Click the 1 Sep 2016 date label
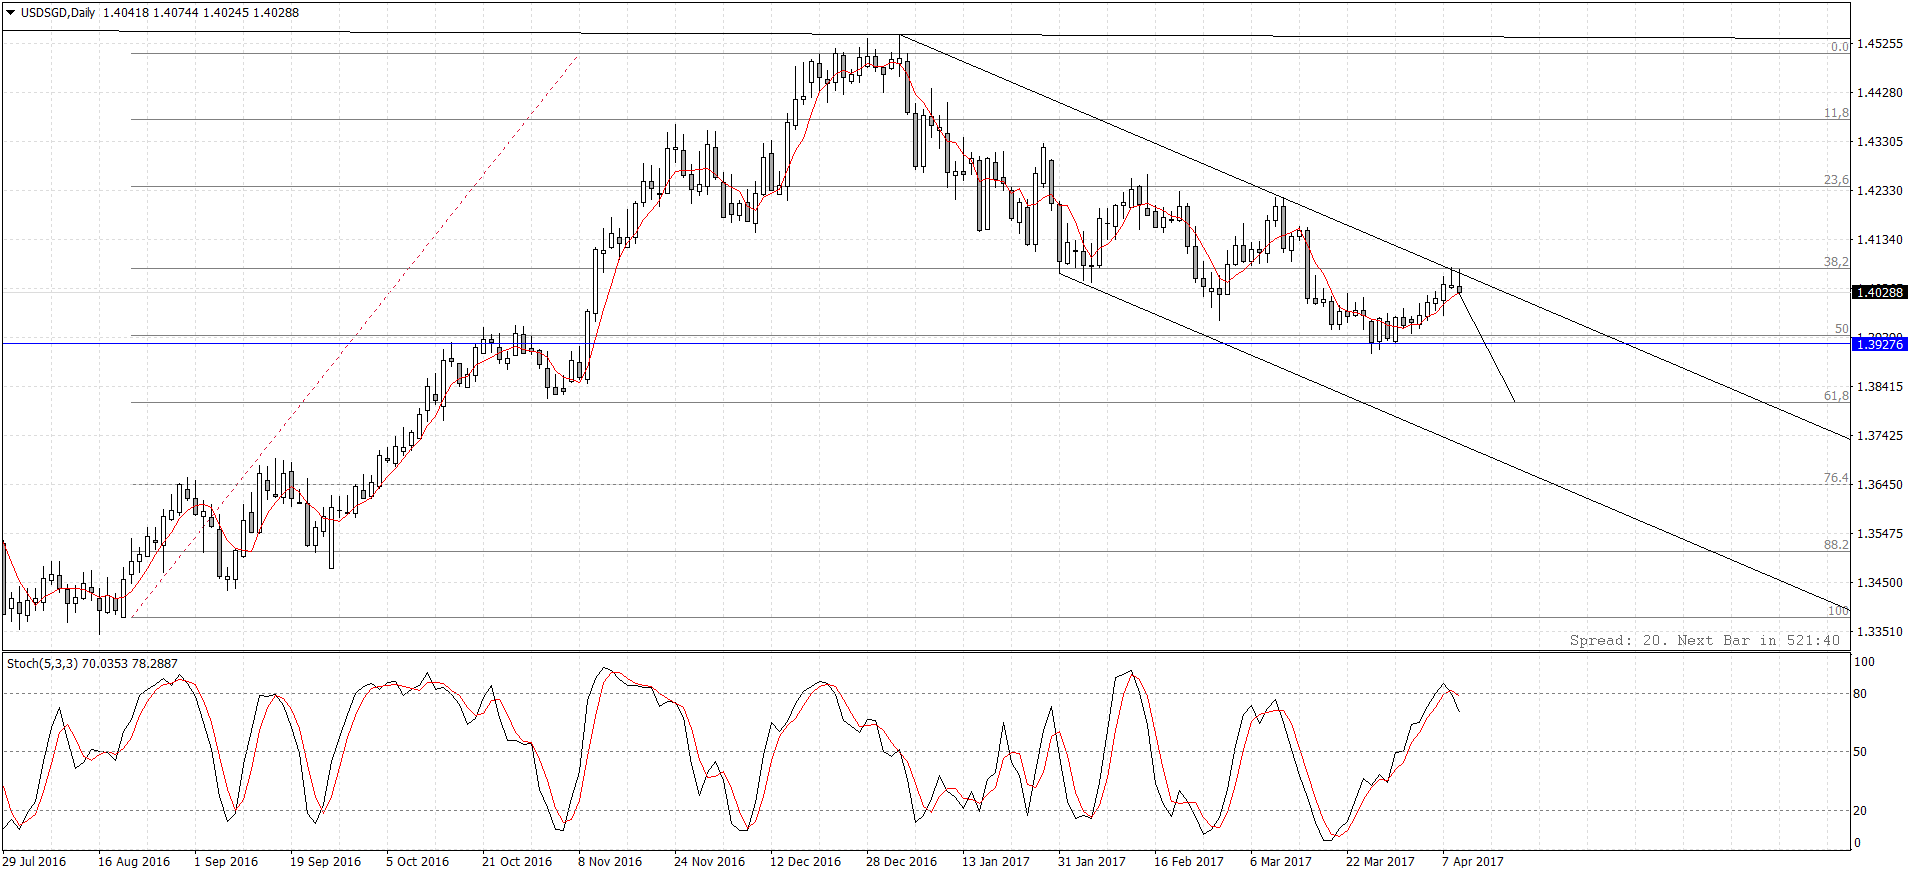The image size is (1910, 874). [x=226, y=862]
